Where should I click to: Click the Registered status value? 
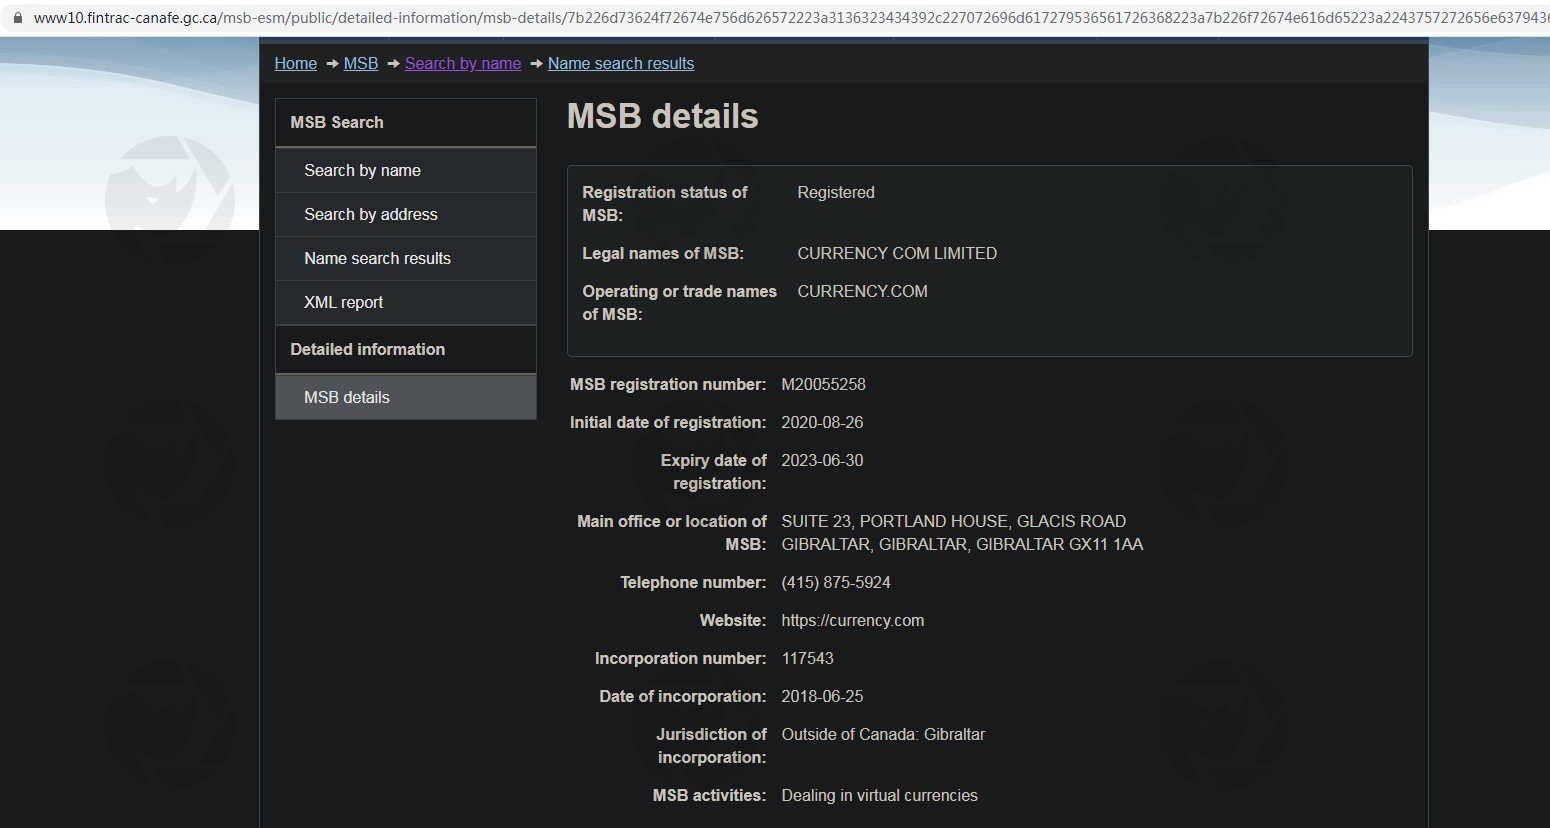pos(835,192)
